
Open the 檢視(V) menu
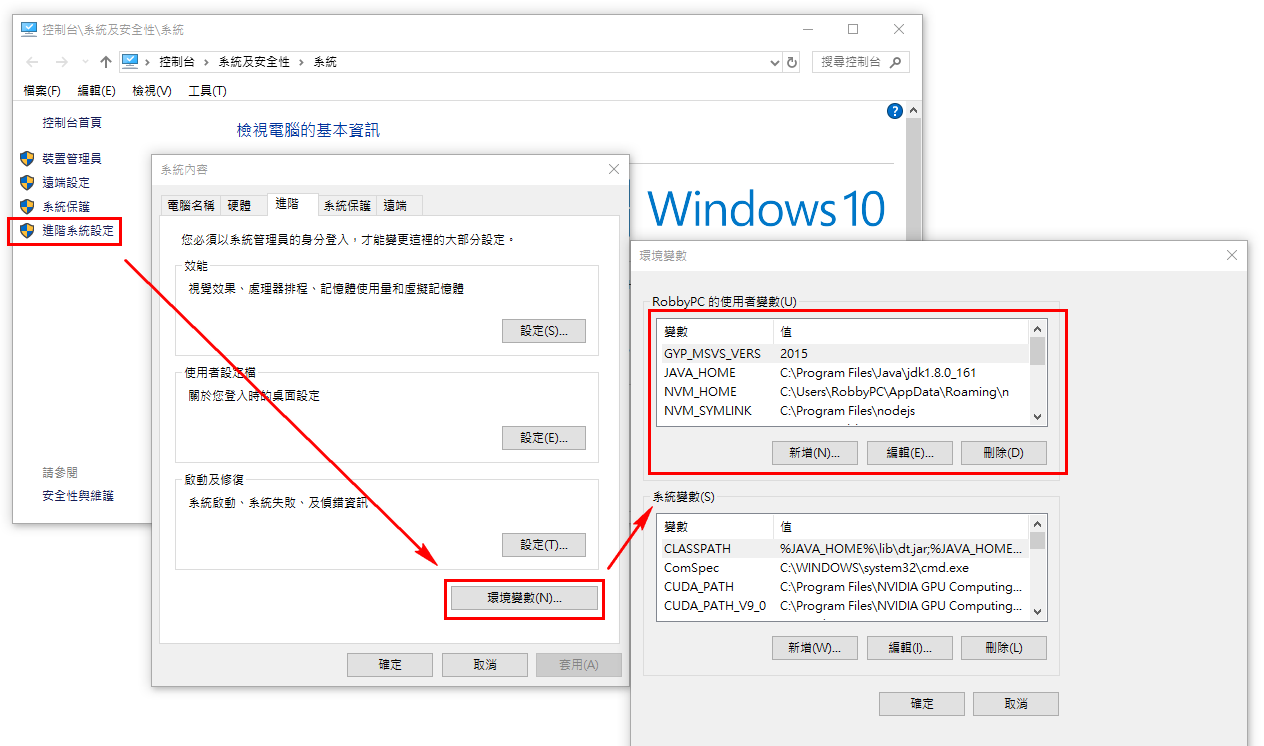pos(152,91)
